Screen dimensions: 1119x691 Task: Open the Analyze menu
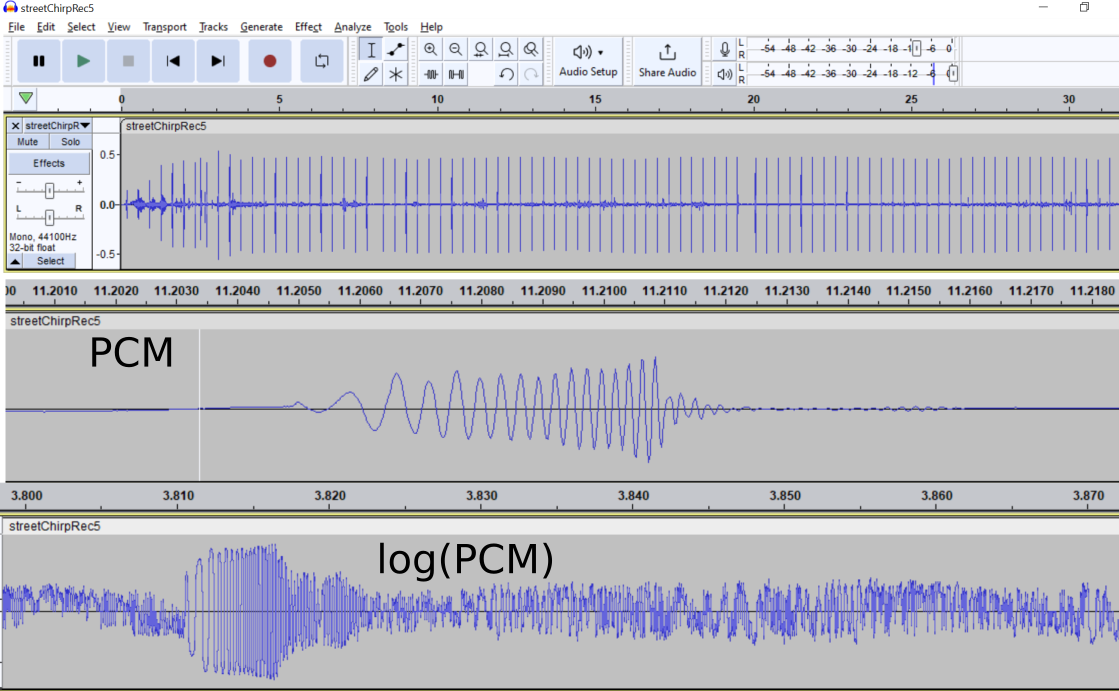353,26
